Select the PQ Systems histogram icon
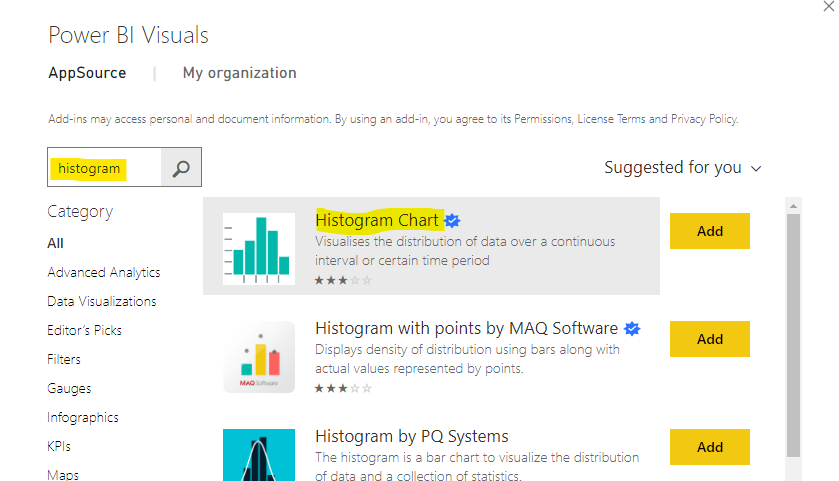This screenshot has width=839, height=481. point(258,455)
